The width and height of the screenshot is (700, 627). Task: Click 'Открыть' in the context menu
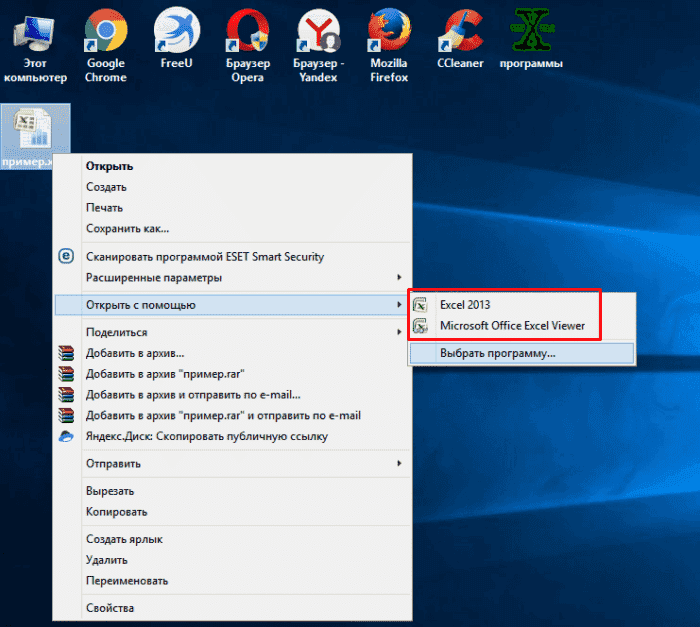pos(110,166)
